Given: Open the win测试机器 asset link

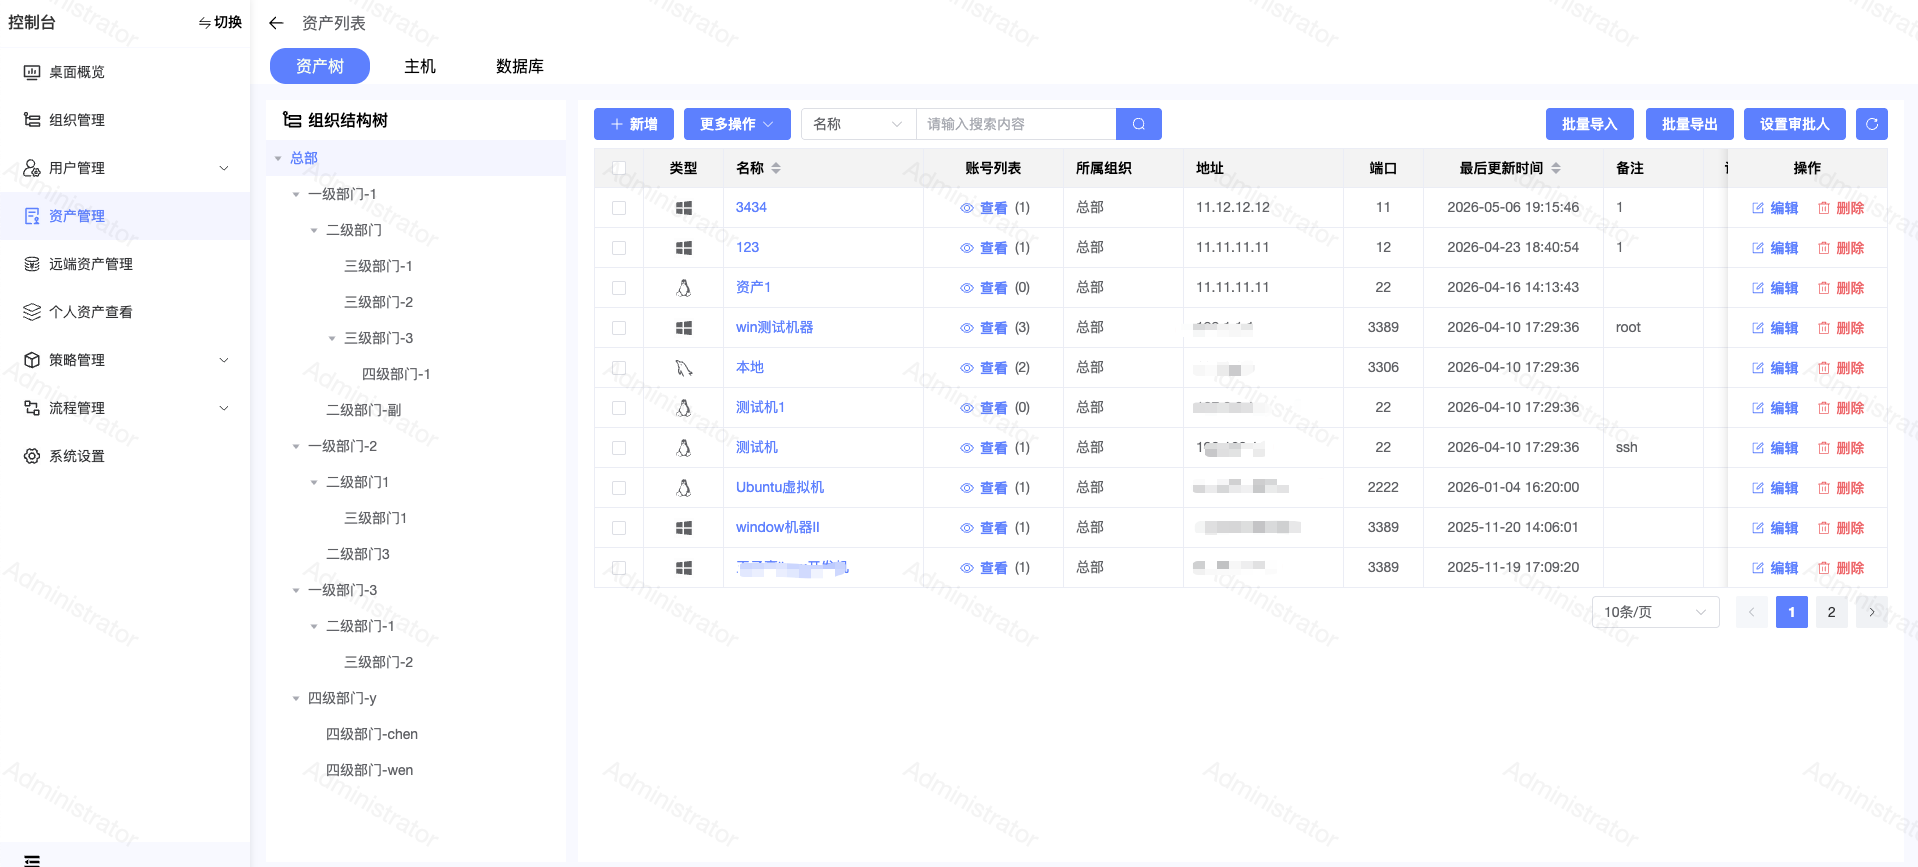Looking at the screenshot, I should click(774, 328).
